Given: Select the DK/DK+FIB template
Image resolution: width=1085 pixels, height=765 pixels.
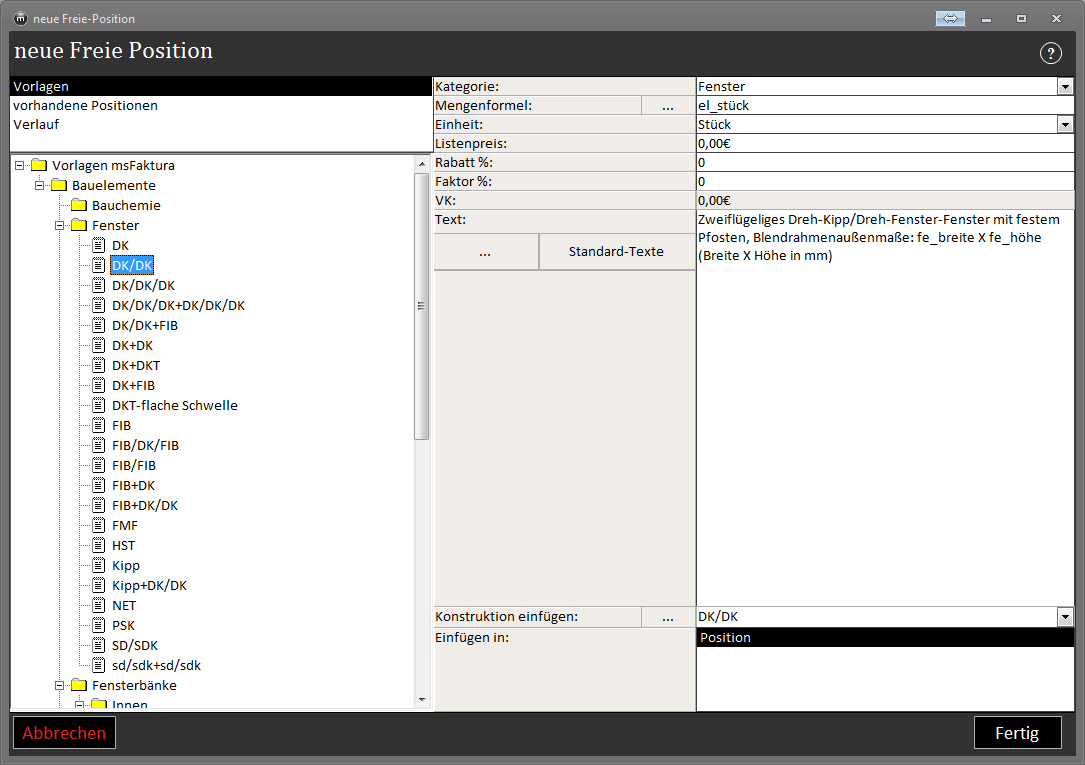Looking at the screenshot, I should 145,326.
